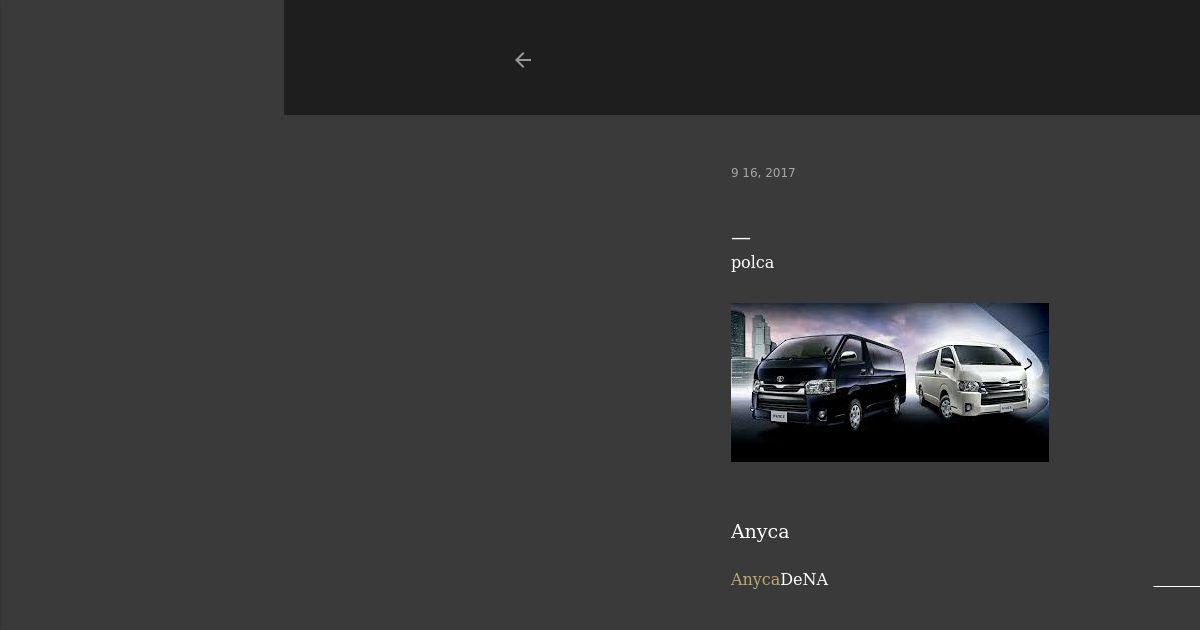
Task: Select the date text 9 16, 2017
Action: tap(763, 173)
